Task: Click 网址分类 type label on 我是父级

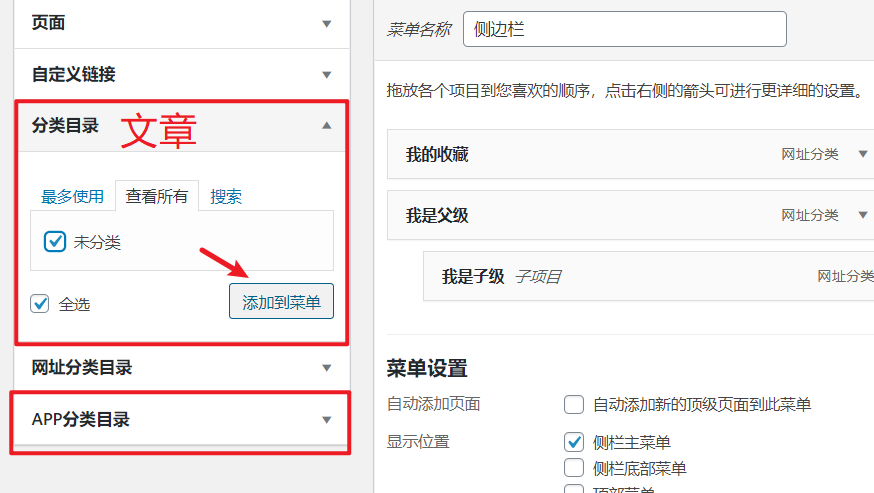Action: (809, 215)
